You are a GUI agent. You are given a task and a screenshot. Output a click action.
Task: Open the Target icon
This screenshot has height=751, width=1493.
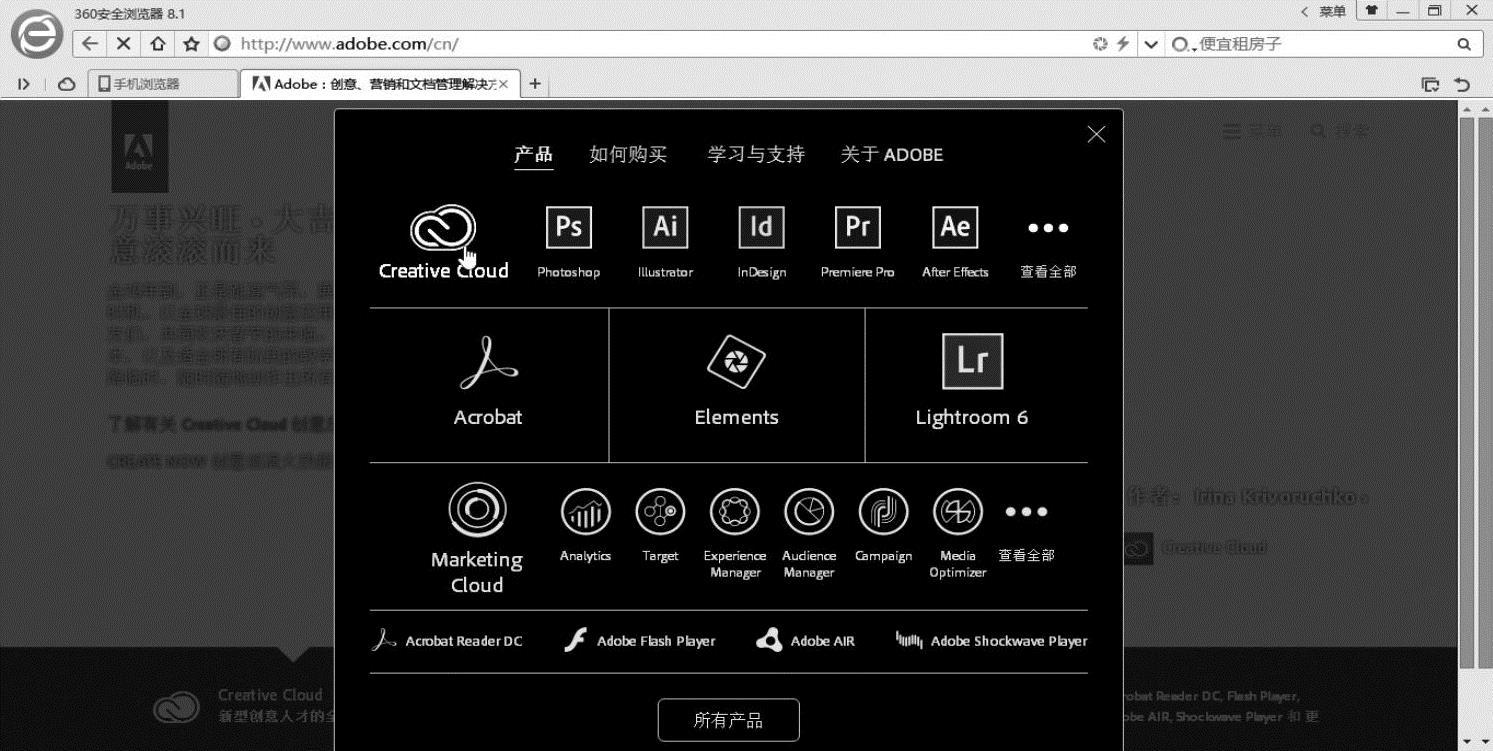pos(660,513)
